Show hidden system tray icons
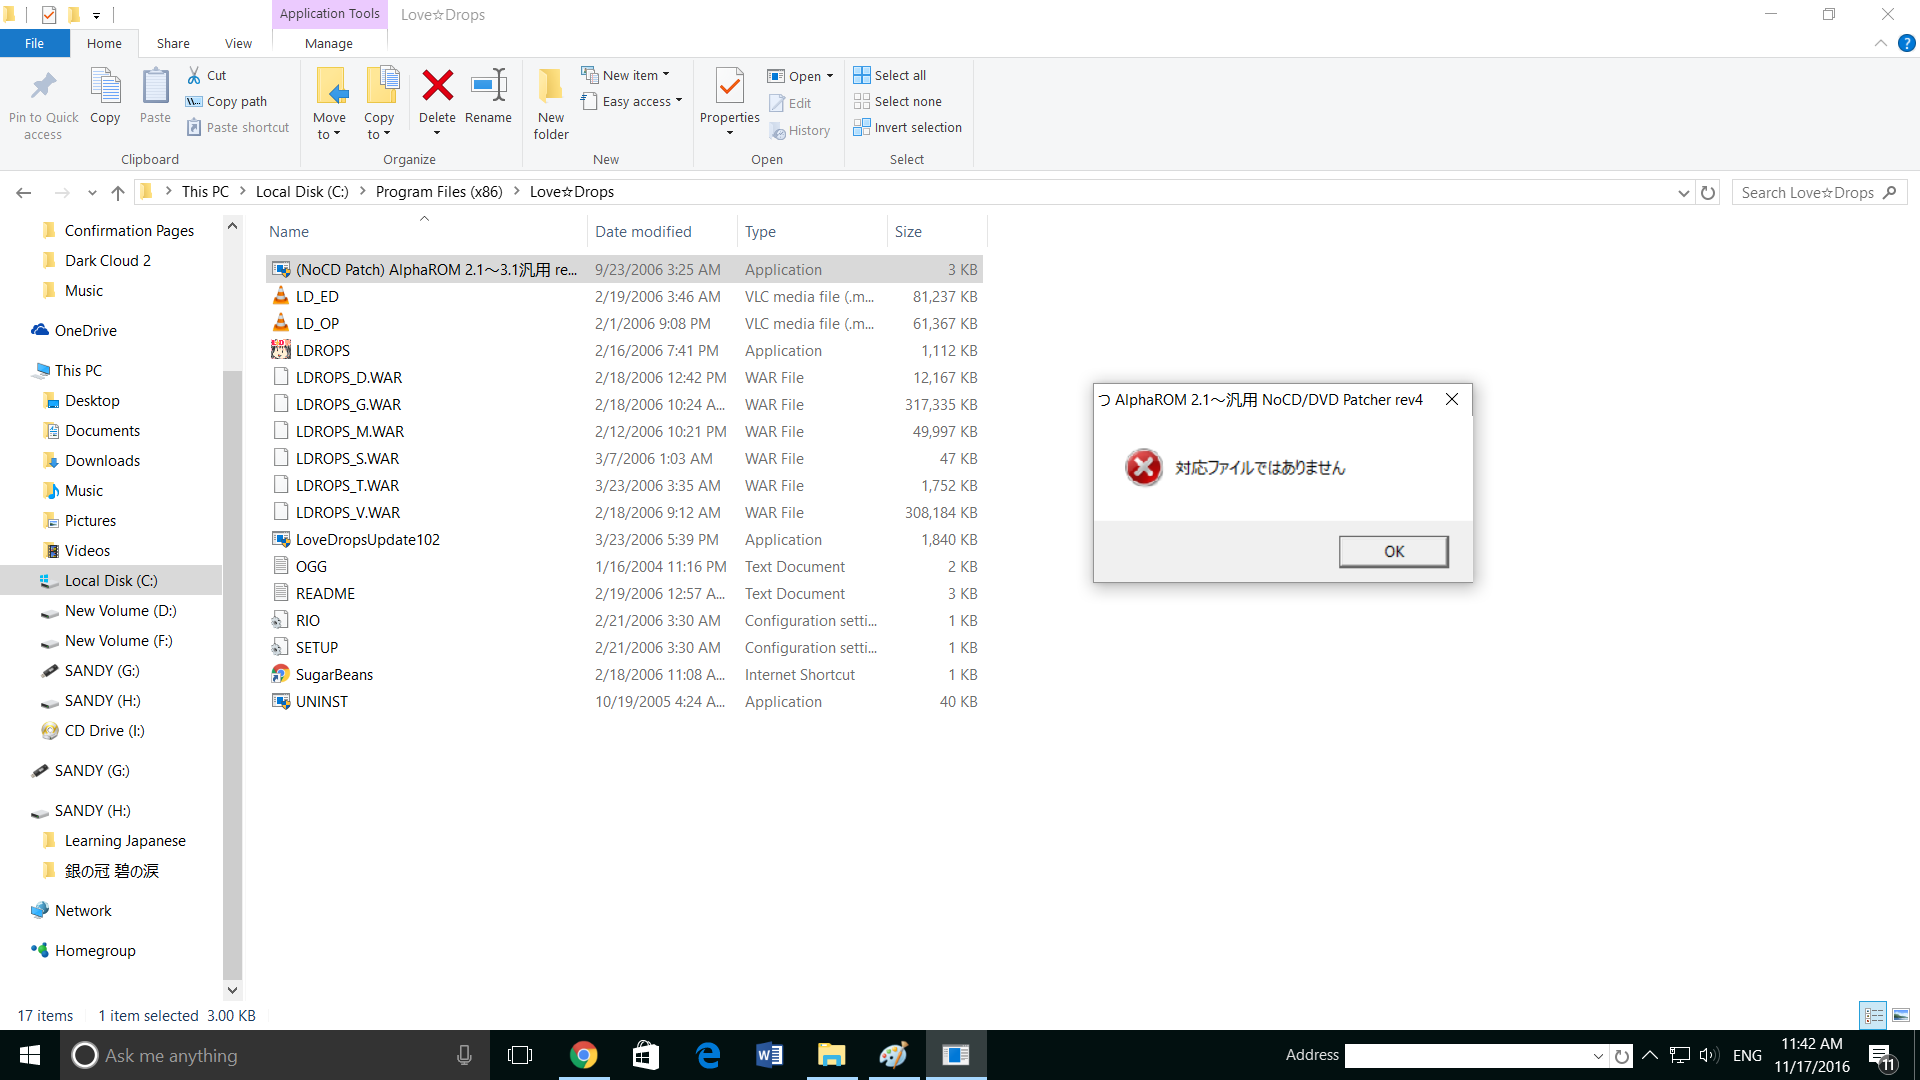Image resolution: width=1920 pixels, height=1080 pixels. pyautogui.click(x=1650, y=1055)
